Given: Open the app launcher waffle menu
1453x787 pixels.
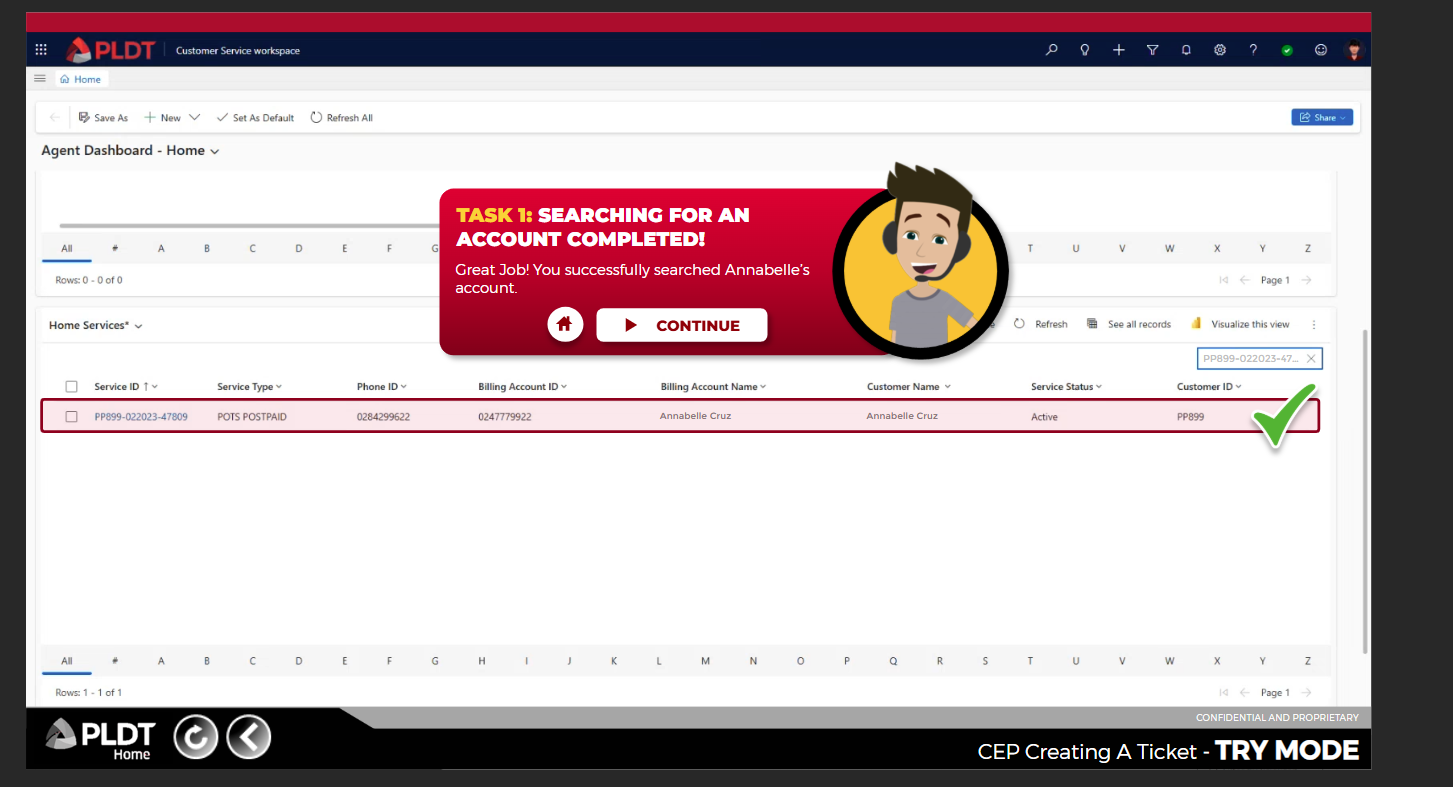Looking at the screenshot, I should [41, 50].
